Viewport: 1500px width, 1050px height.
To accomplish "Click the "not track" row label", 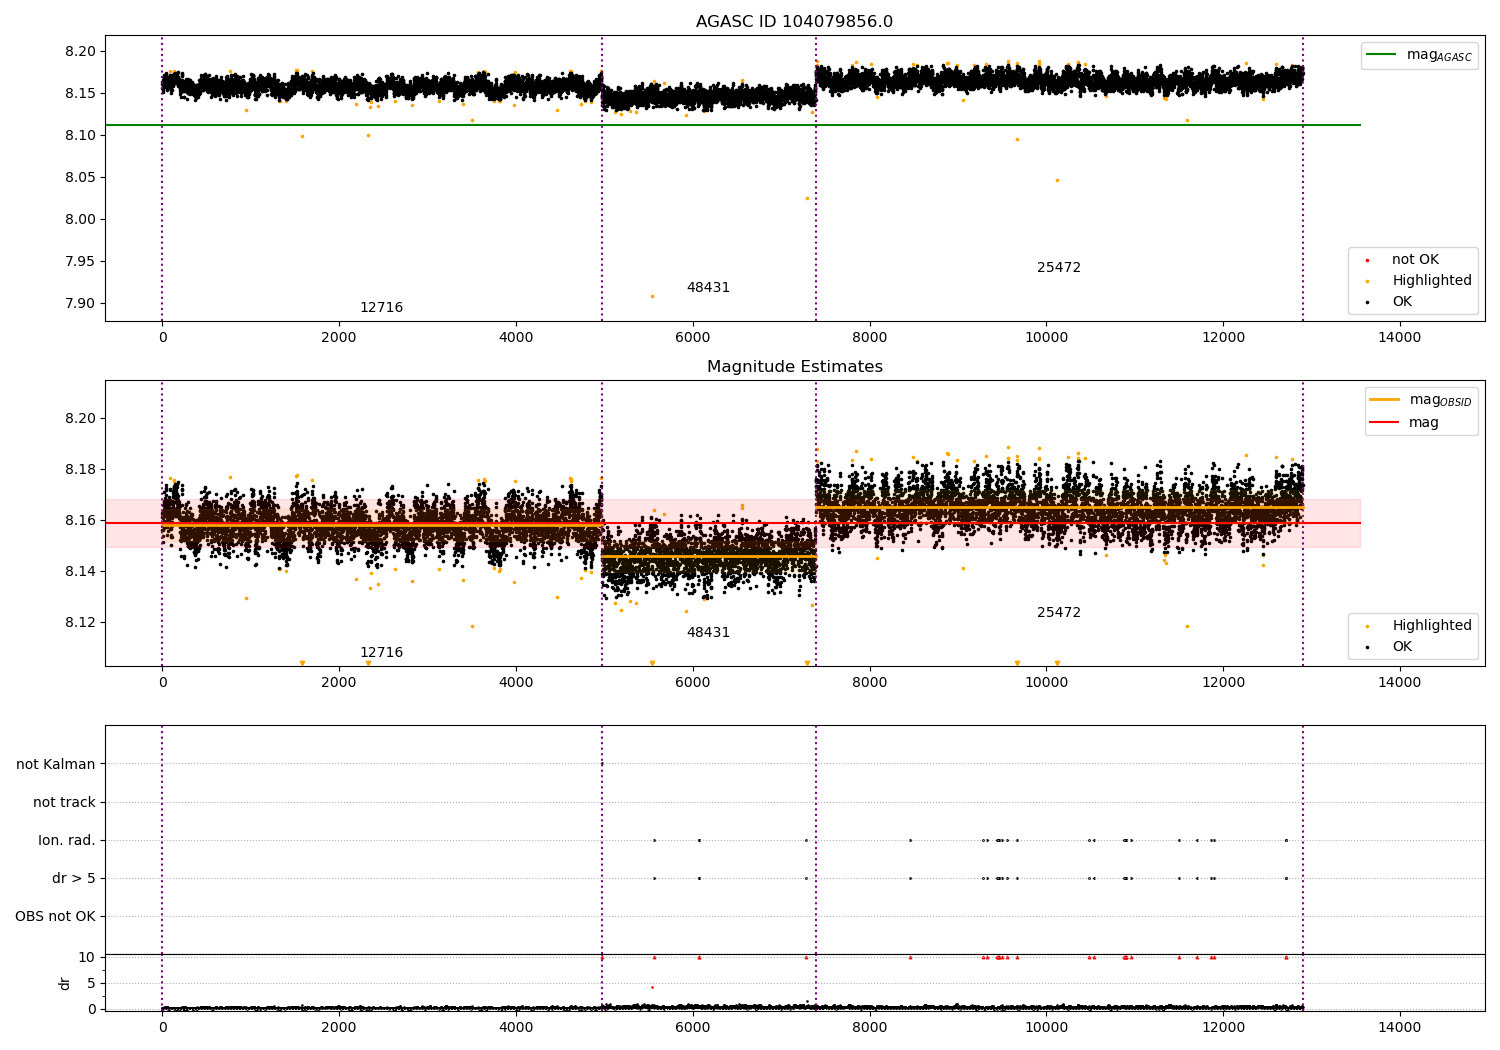I will pos(64,803).
